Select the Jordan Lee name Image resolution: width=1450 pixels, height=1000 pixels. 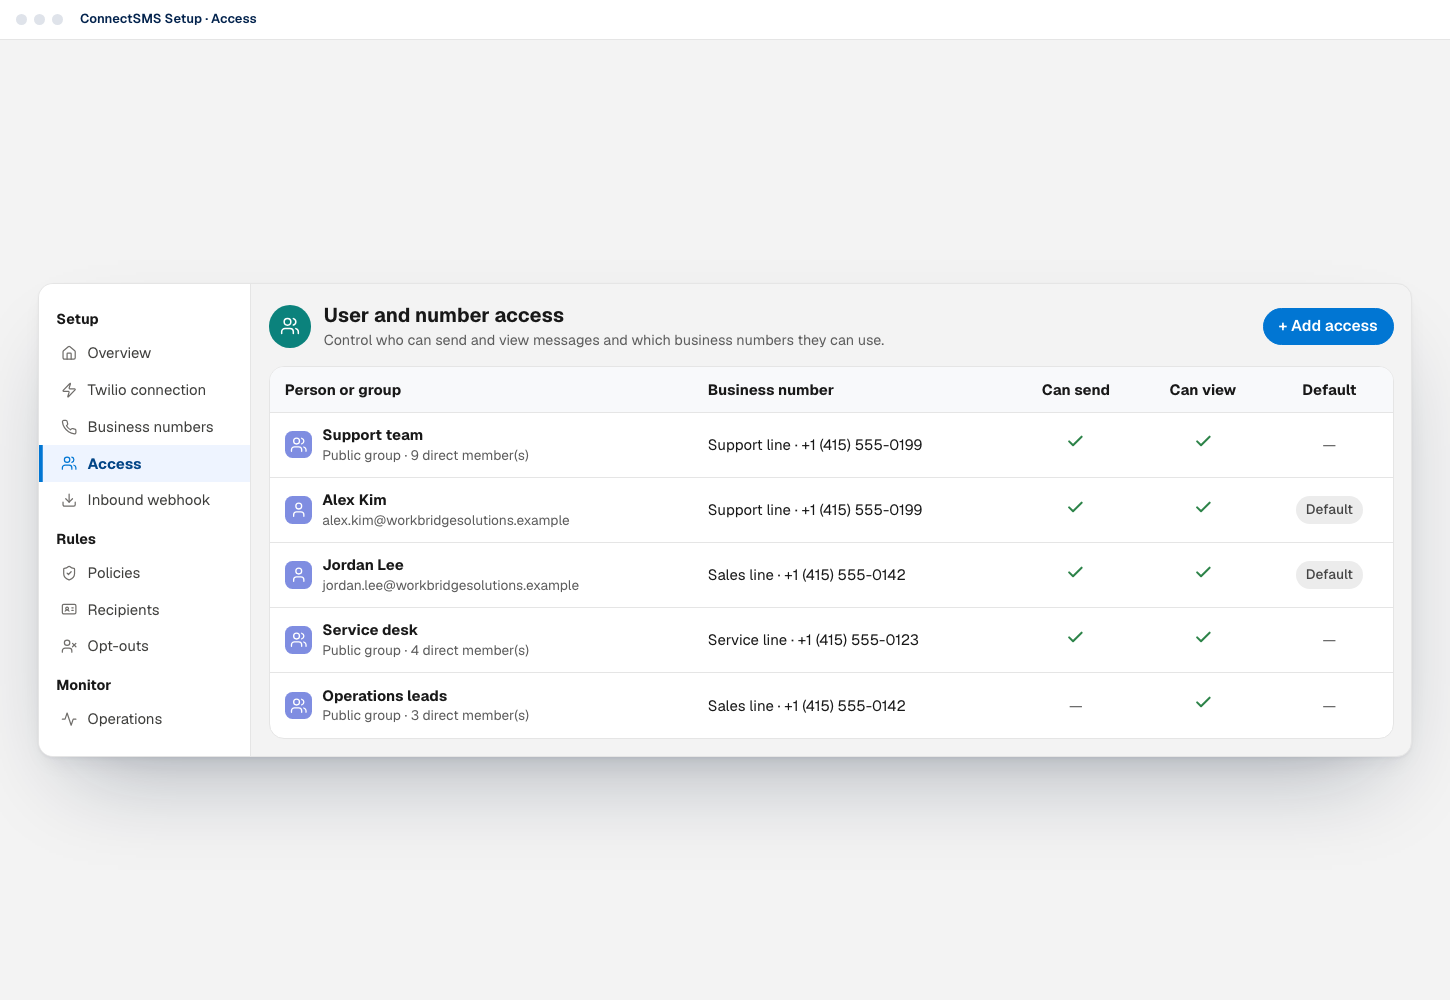[x=363, y=565]
